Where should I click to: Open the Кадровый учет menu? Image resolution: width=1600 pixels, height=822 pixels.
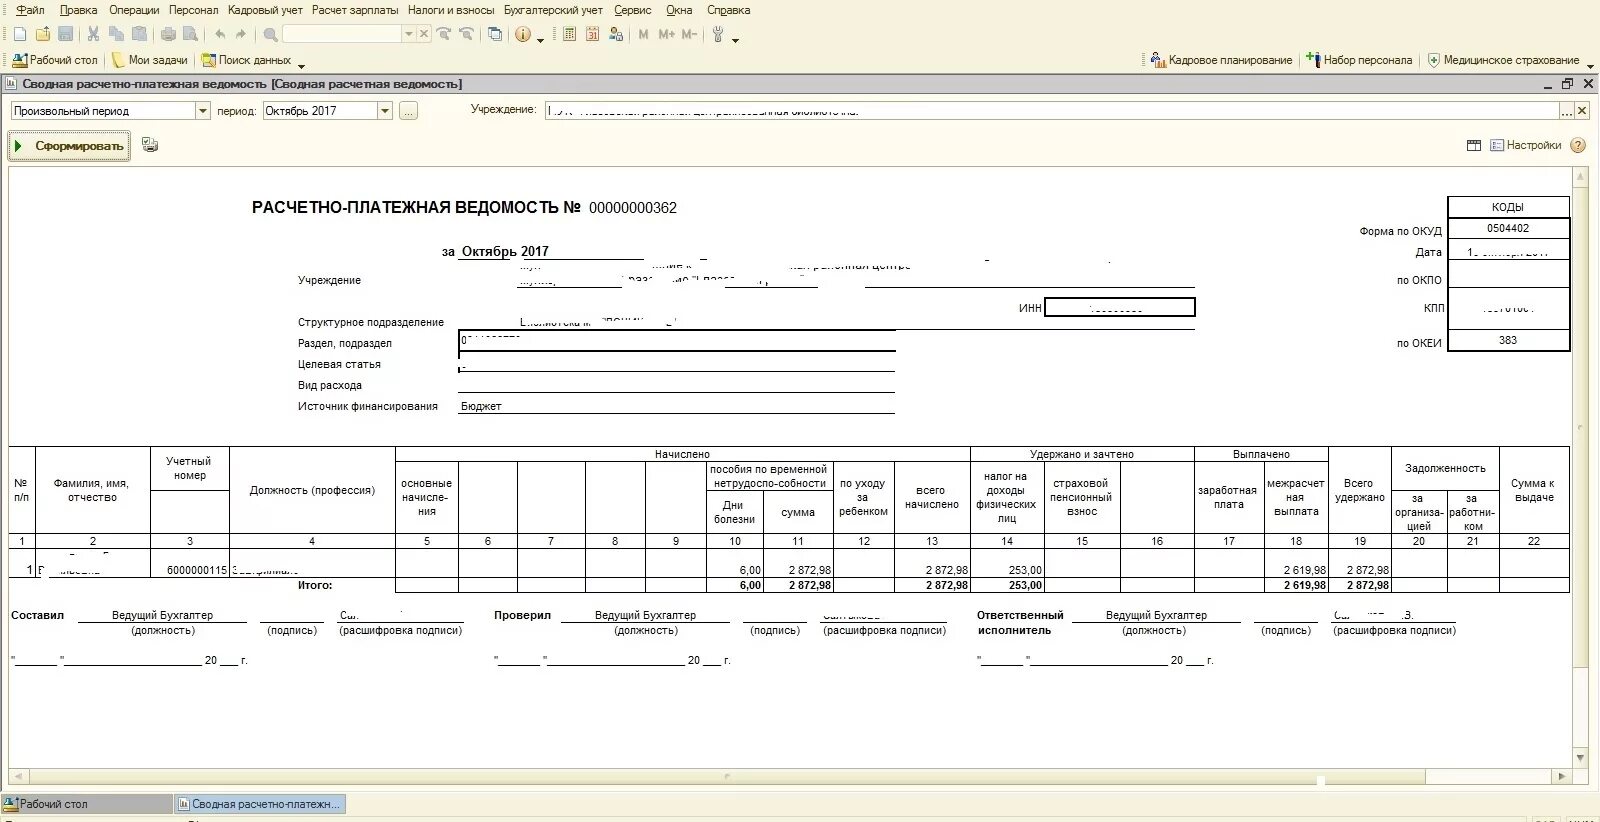pyautogui.click(x=265, y=10)
